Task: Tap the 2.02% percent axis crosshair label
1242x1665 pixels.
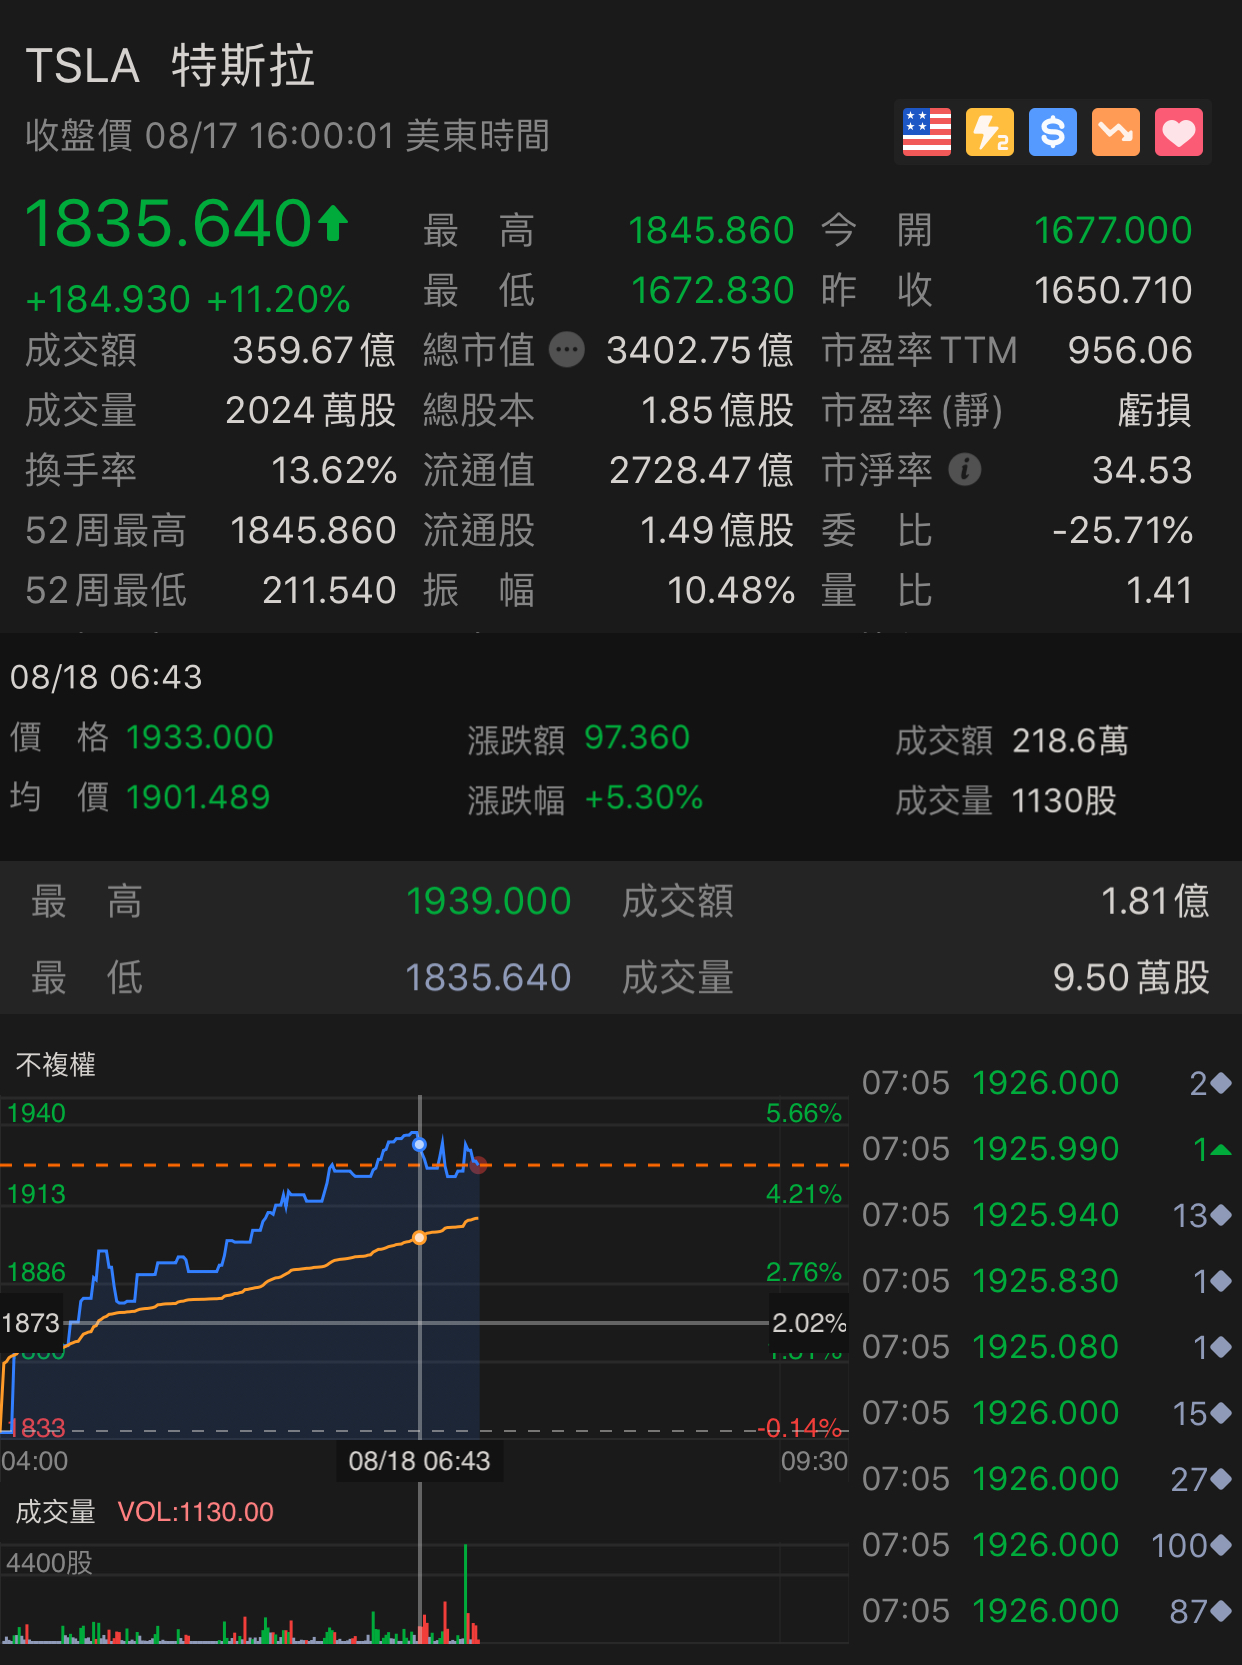Action: (x=808, y=1323)
